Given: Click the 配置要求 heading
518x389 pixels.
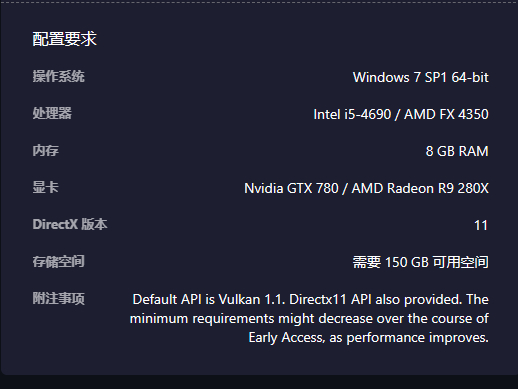Looking at the screenshot, I should pos(64,39).
